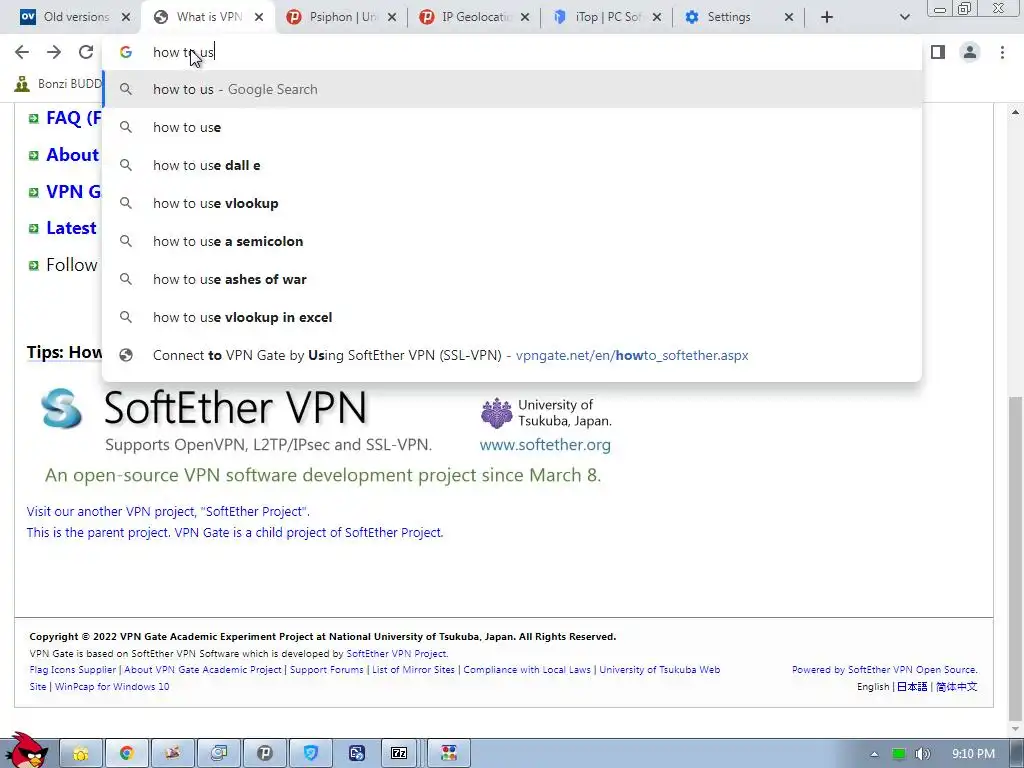Click the SoftEther VPN logo banner
The image size is (1024, 768).
[x=204, y=408]
